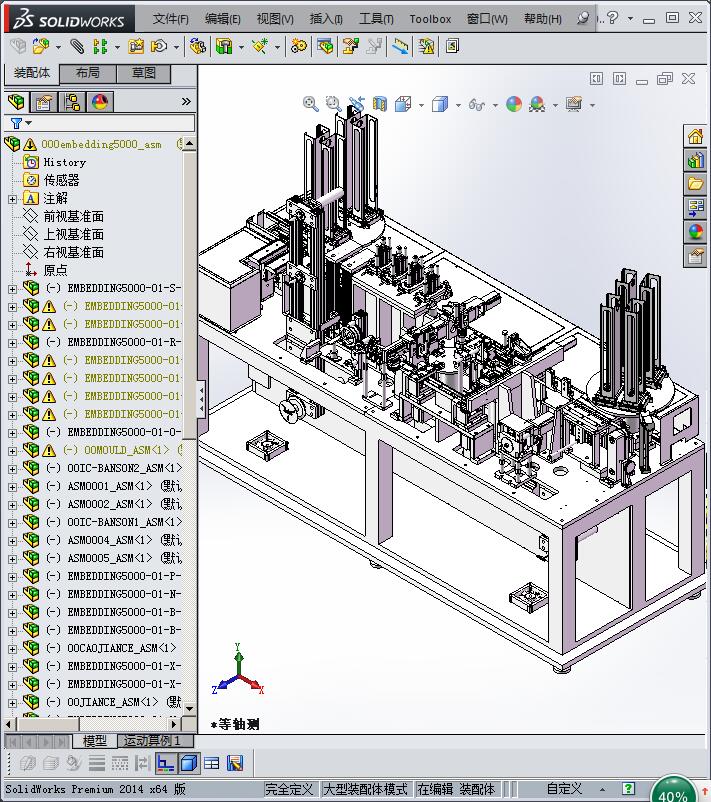Toggle the Section View tool
The image size is (711, 802).
tap(379, 104)
